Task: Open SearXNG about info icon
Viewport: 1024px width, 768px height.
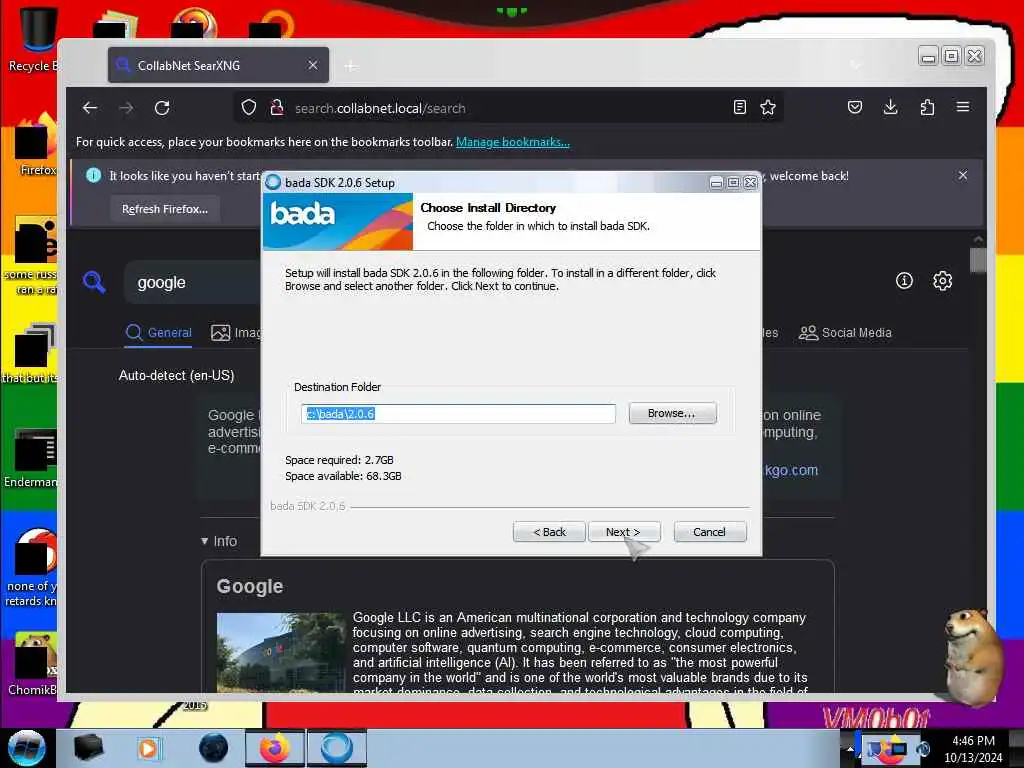Action: [x=904, y=281]
